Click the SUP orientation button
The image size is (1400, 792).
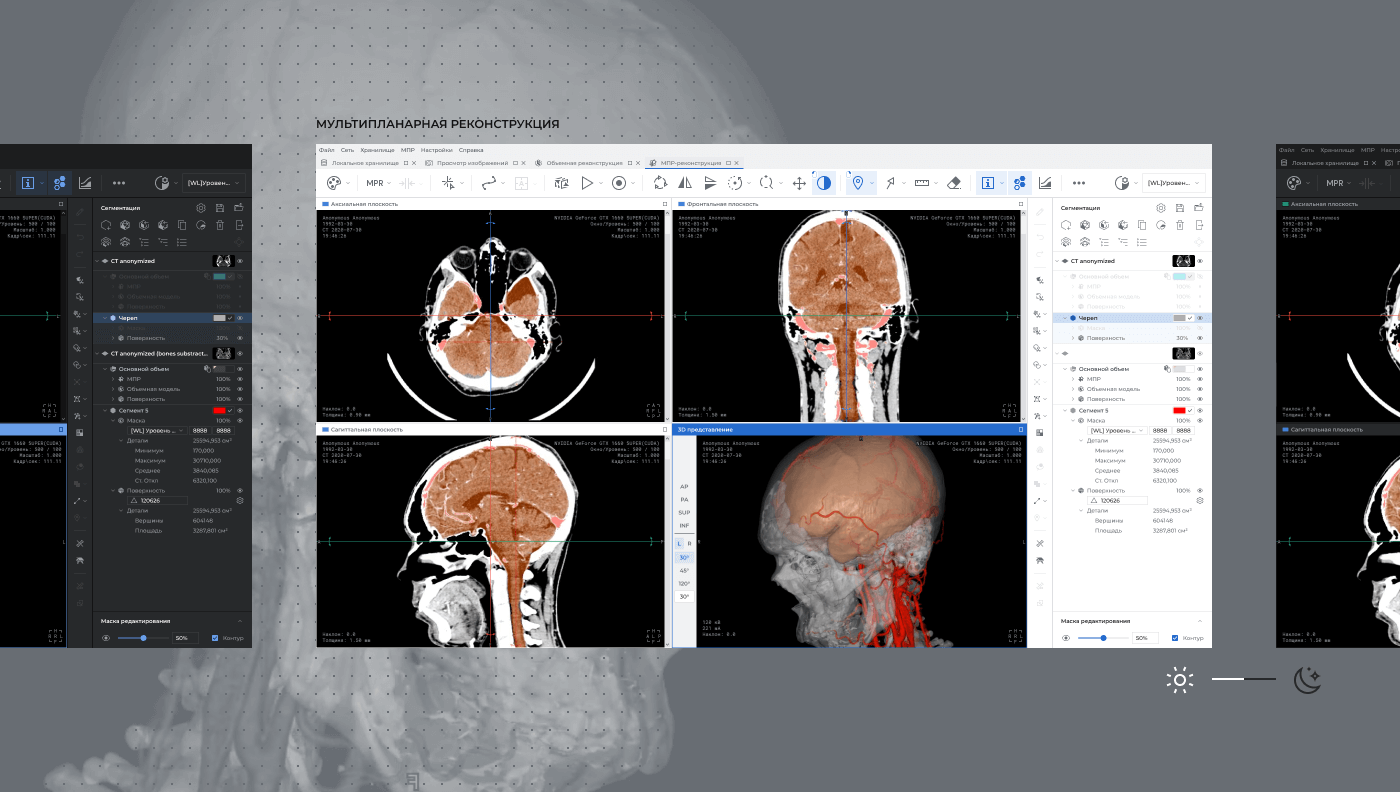tap(684, 512)
